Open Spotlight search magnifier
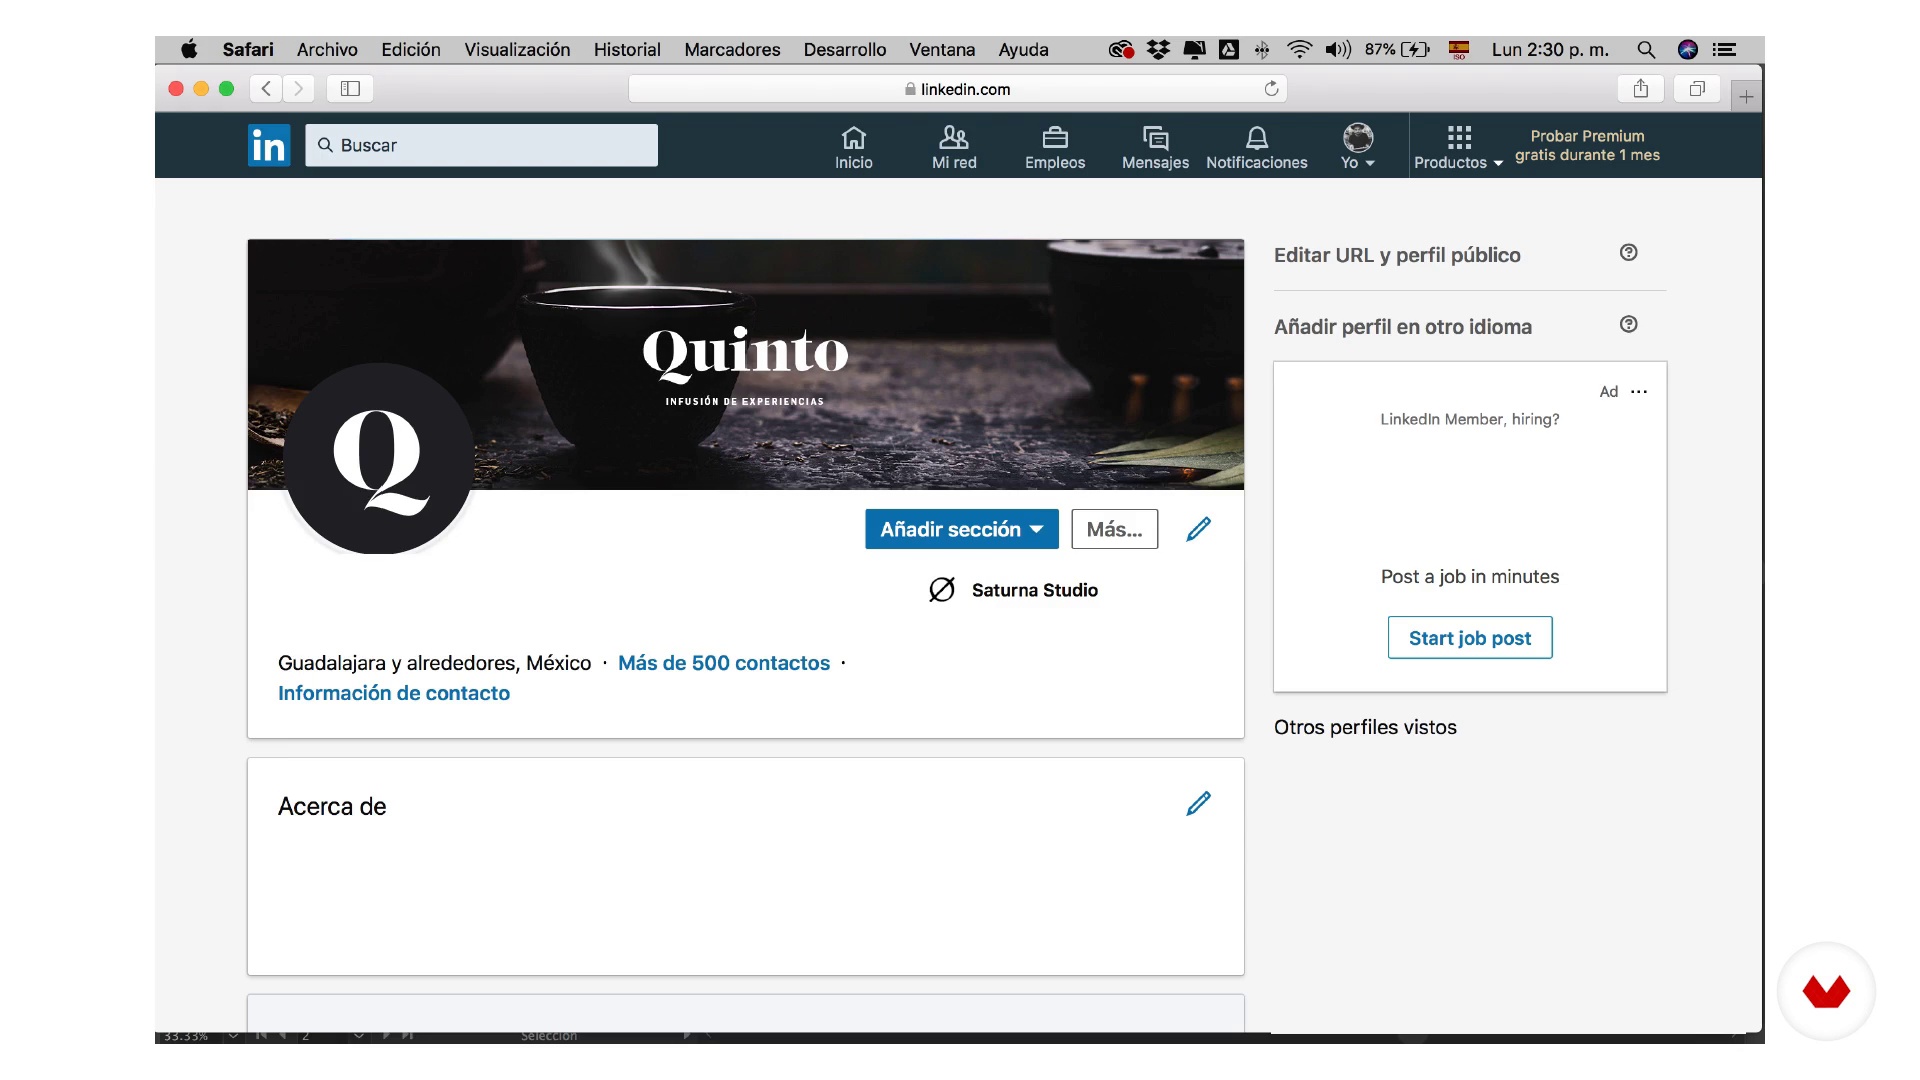 point(1646,50)
